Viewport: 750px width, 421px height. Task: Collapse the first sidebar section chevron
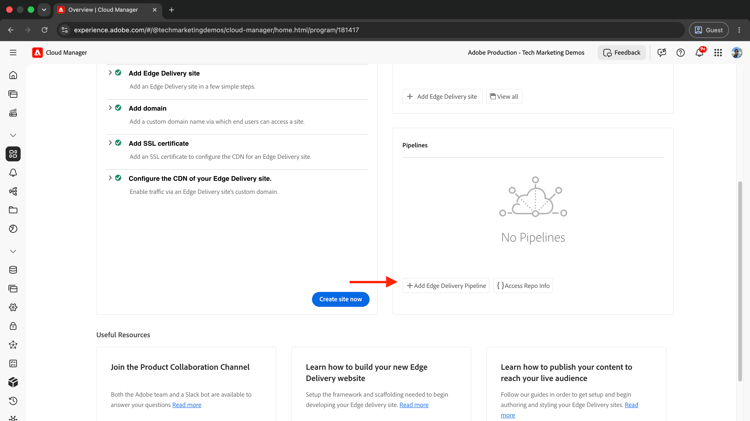click(x=13, y=135)
